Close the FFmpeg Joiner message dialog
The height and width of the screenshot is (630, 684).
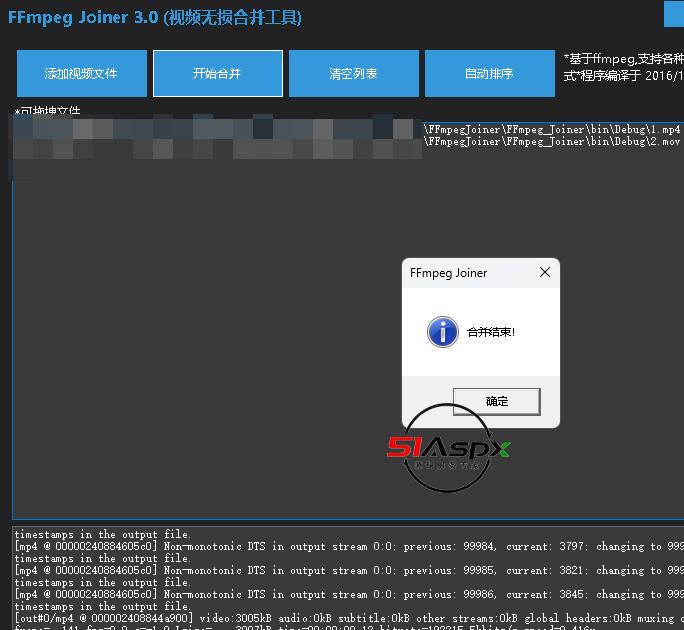(x=544, y=272)
